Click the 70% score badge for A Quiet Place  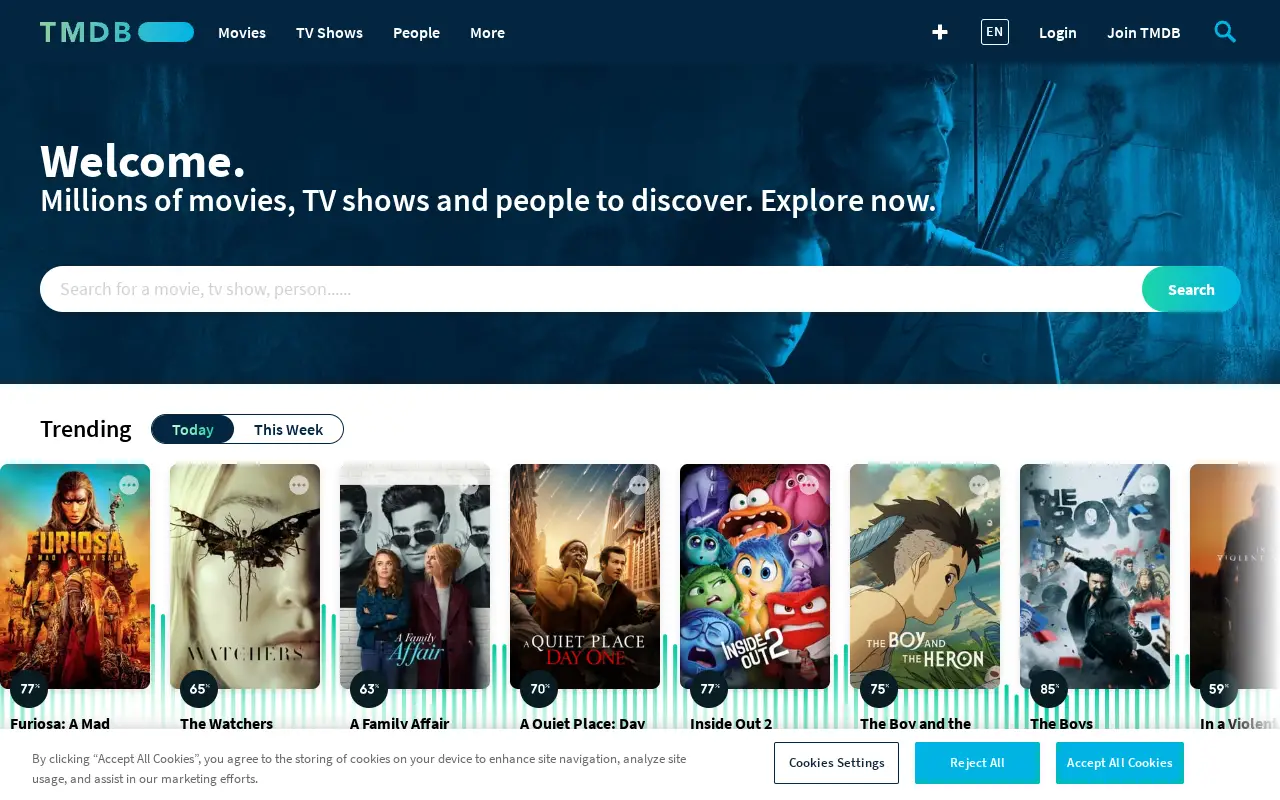click(x=539, y=689)
